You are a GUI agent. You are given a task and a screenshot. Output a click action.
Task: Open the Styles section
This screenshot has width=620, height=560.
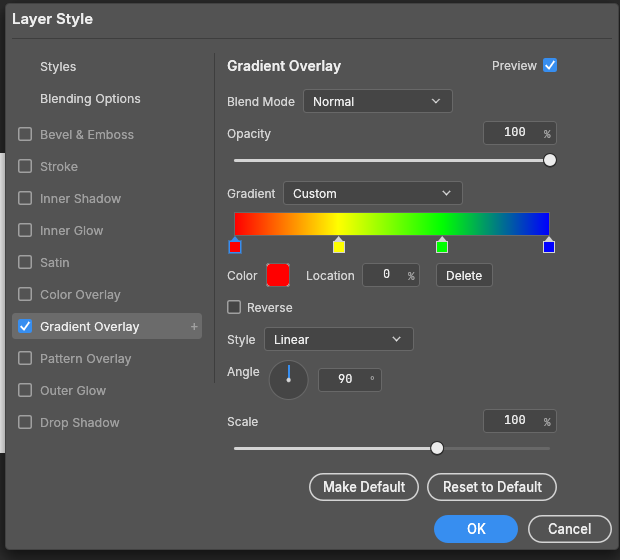(58, 66)
